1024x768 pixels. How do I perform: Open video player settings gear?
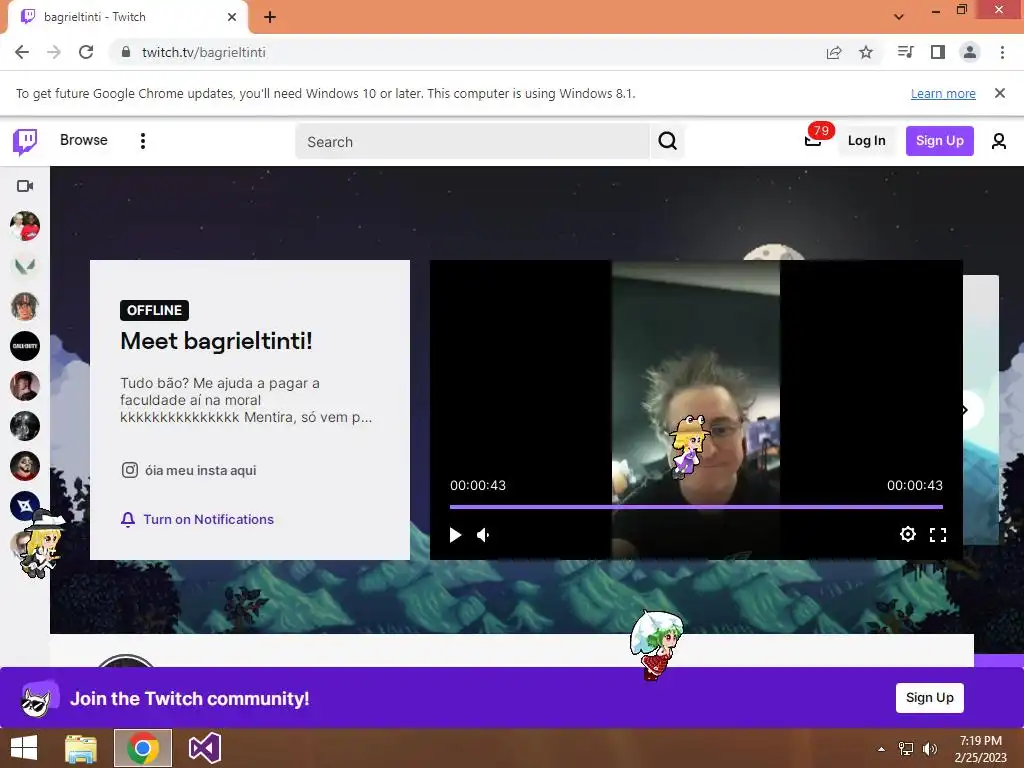tap(907, 534)
